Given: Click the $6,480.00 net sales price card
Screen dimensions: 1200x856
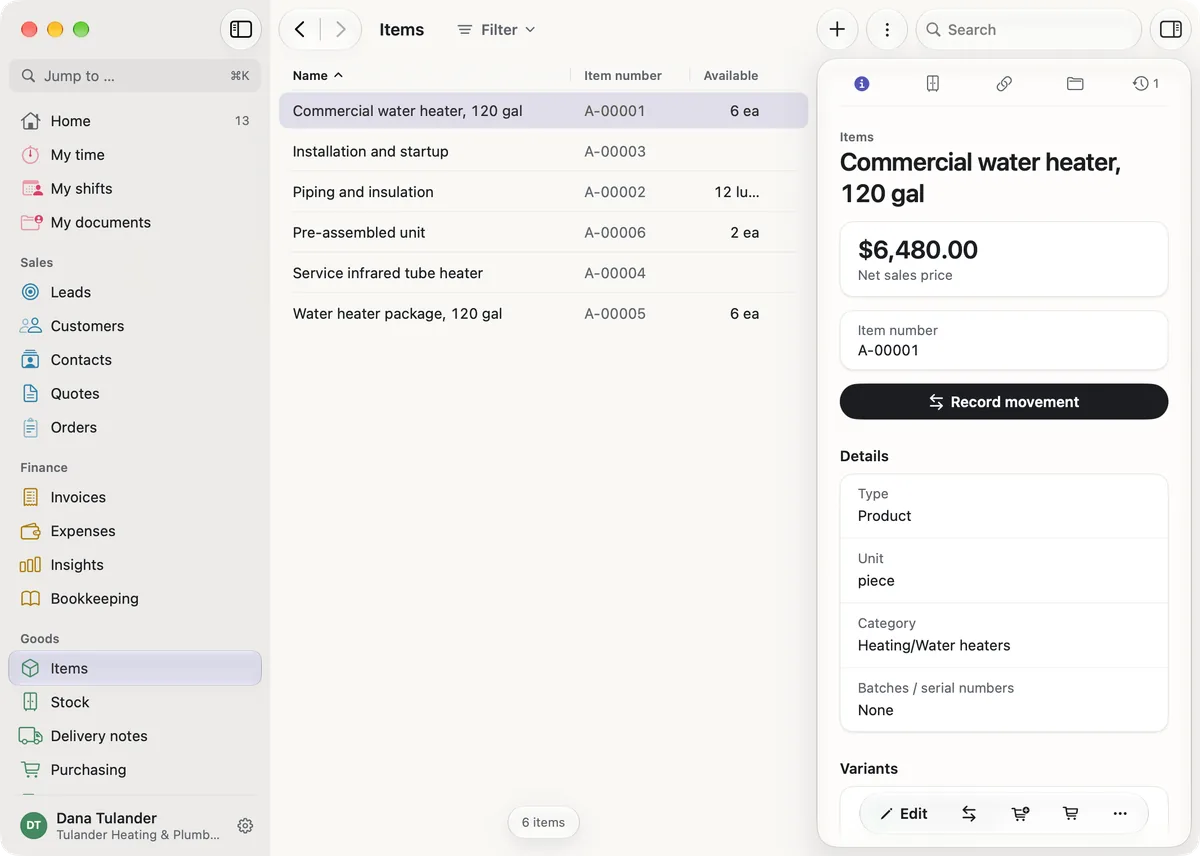Looking at the screenshot, I should 1004,260.
